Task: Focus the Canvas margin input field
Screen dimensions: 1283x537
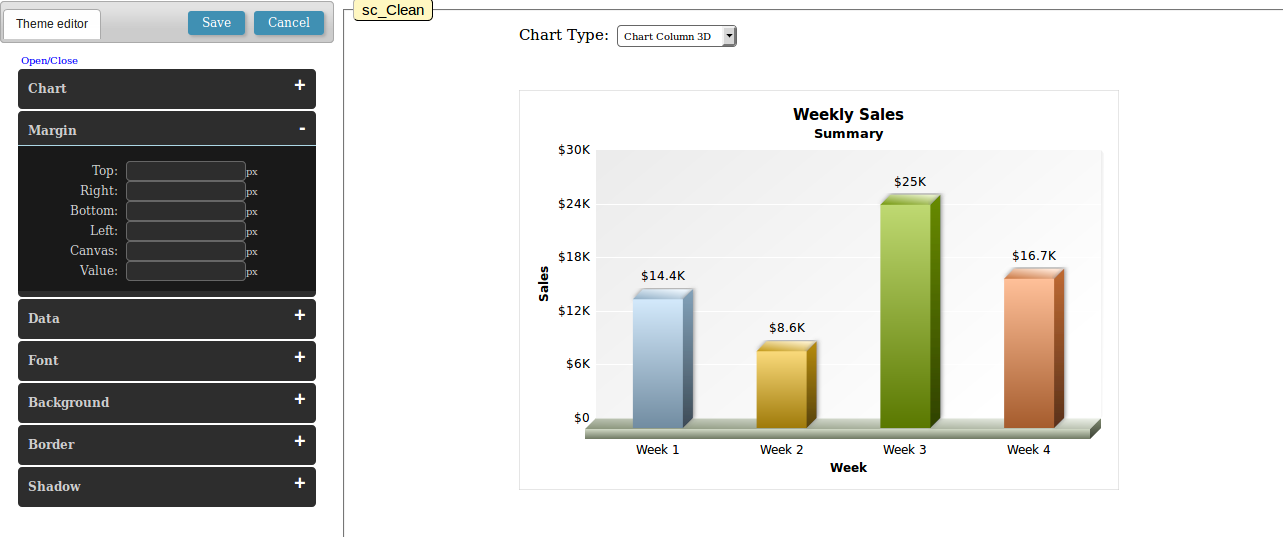Action: click(x=186, y=251)
